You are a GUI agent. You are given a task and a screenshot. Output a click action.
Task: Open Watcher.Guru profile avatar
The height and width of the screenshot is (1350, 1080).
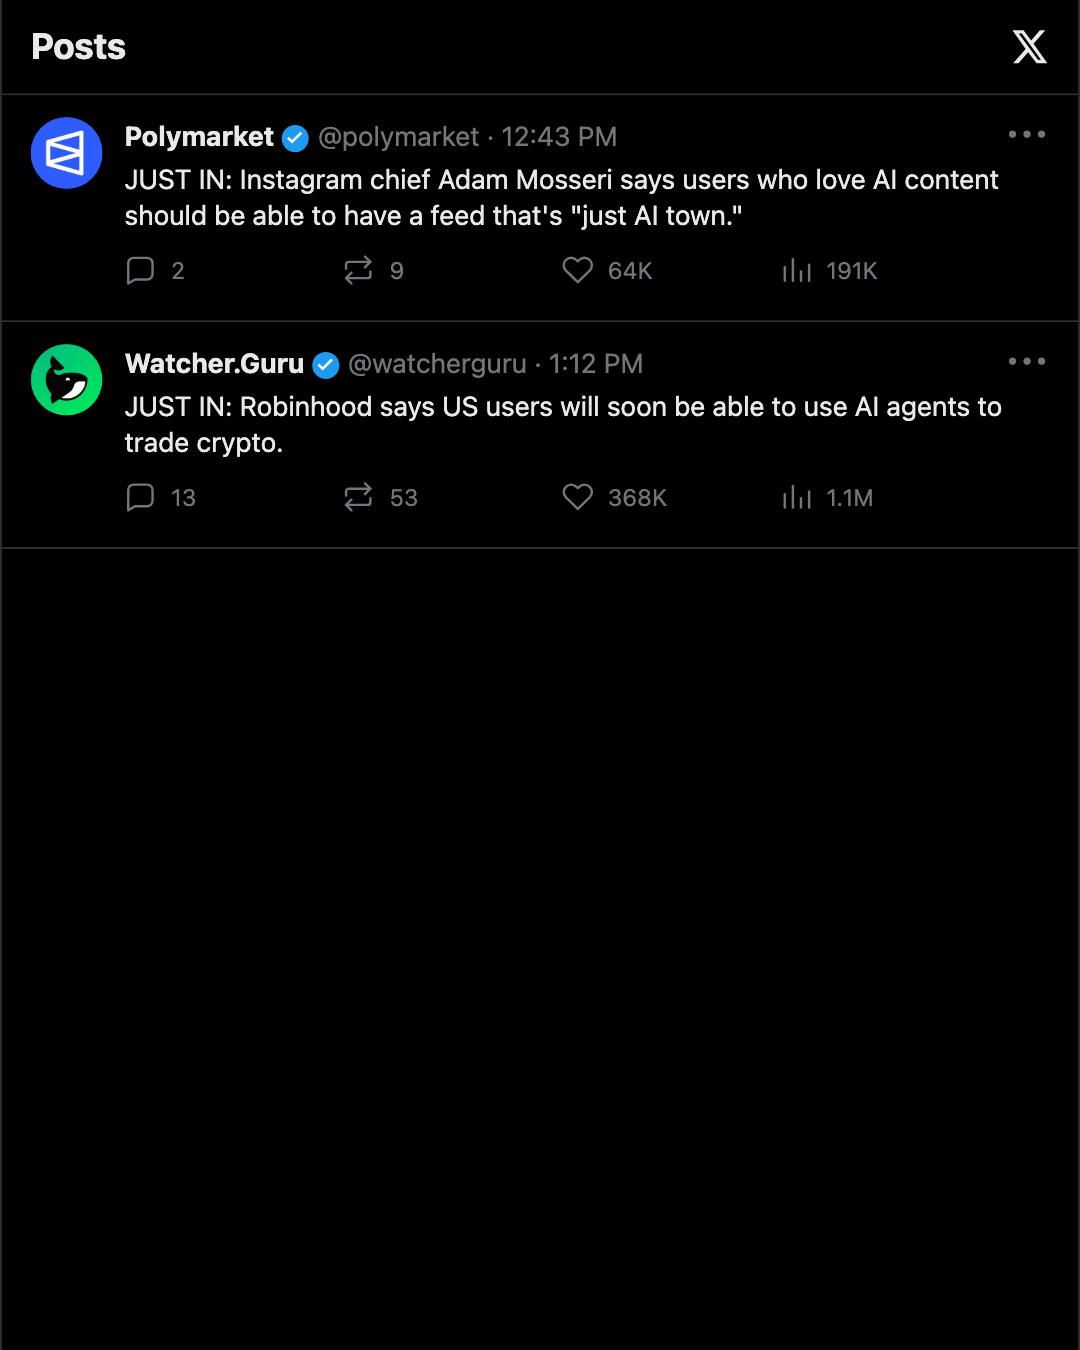tap(67, 380)
